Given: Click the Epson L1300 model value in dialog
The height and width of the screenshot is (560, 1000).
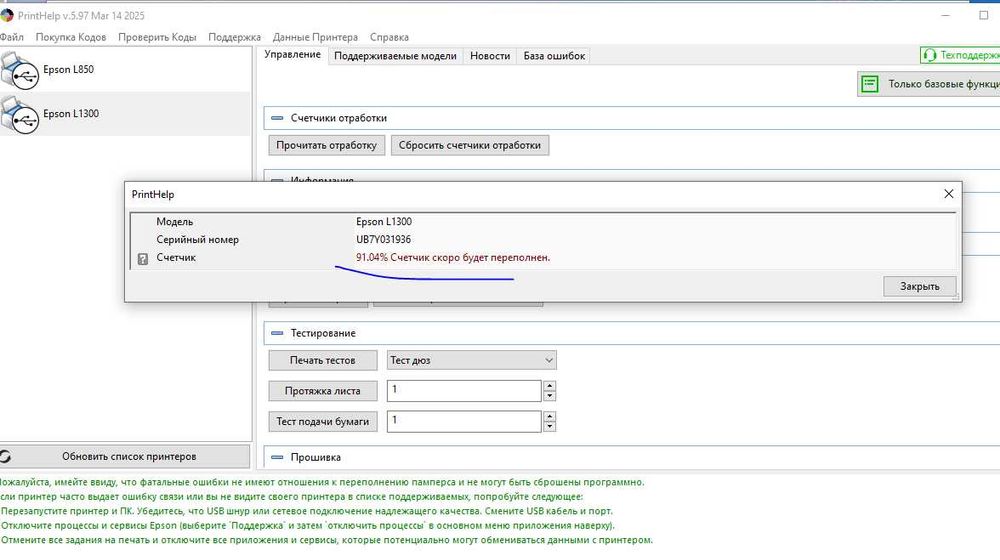Looking at the screenshot, I should [384, 222].
